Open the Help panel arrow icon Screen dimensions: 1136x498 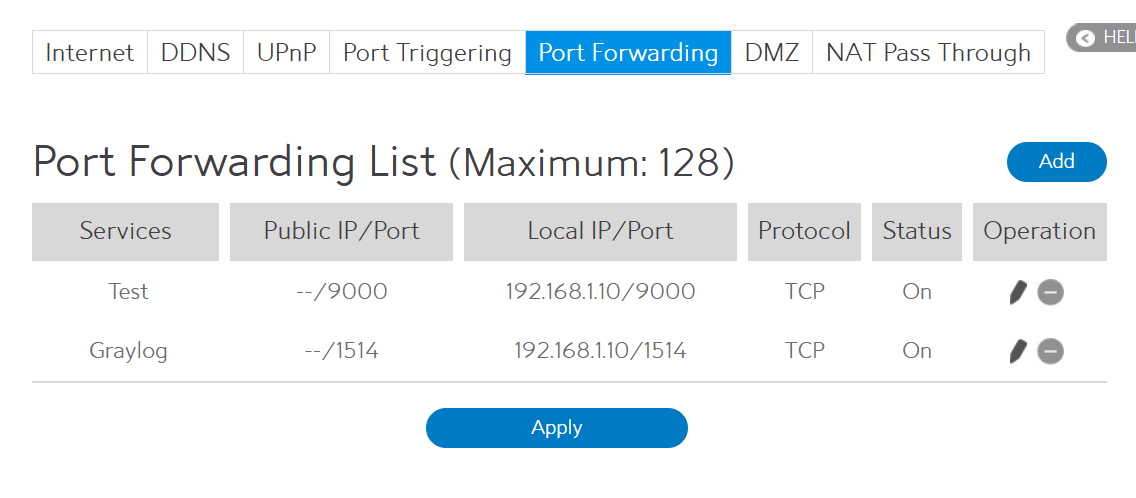[1085, 38]
